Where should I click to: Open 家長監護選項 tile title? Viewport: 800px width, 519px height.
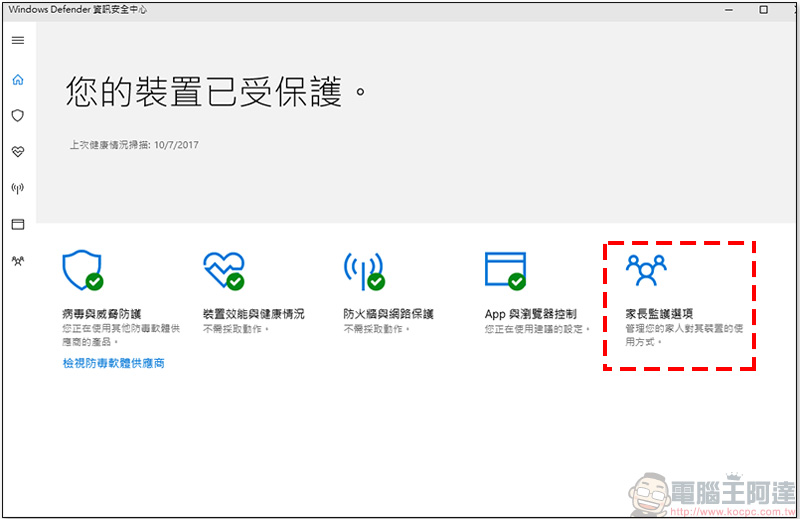point(659,313)
